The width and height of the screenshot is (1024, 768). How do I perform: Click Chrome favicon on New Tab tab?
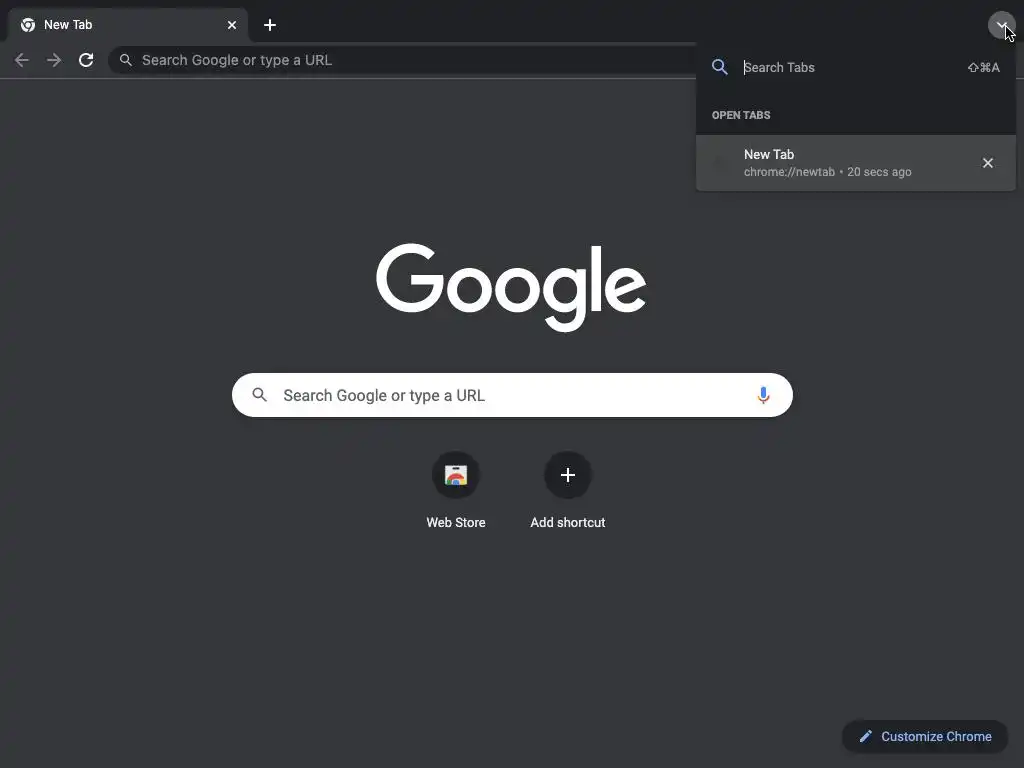(28, 25)
